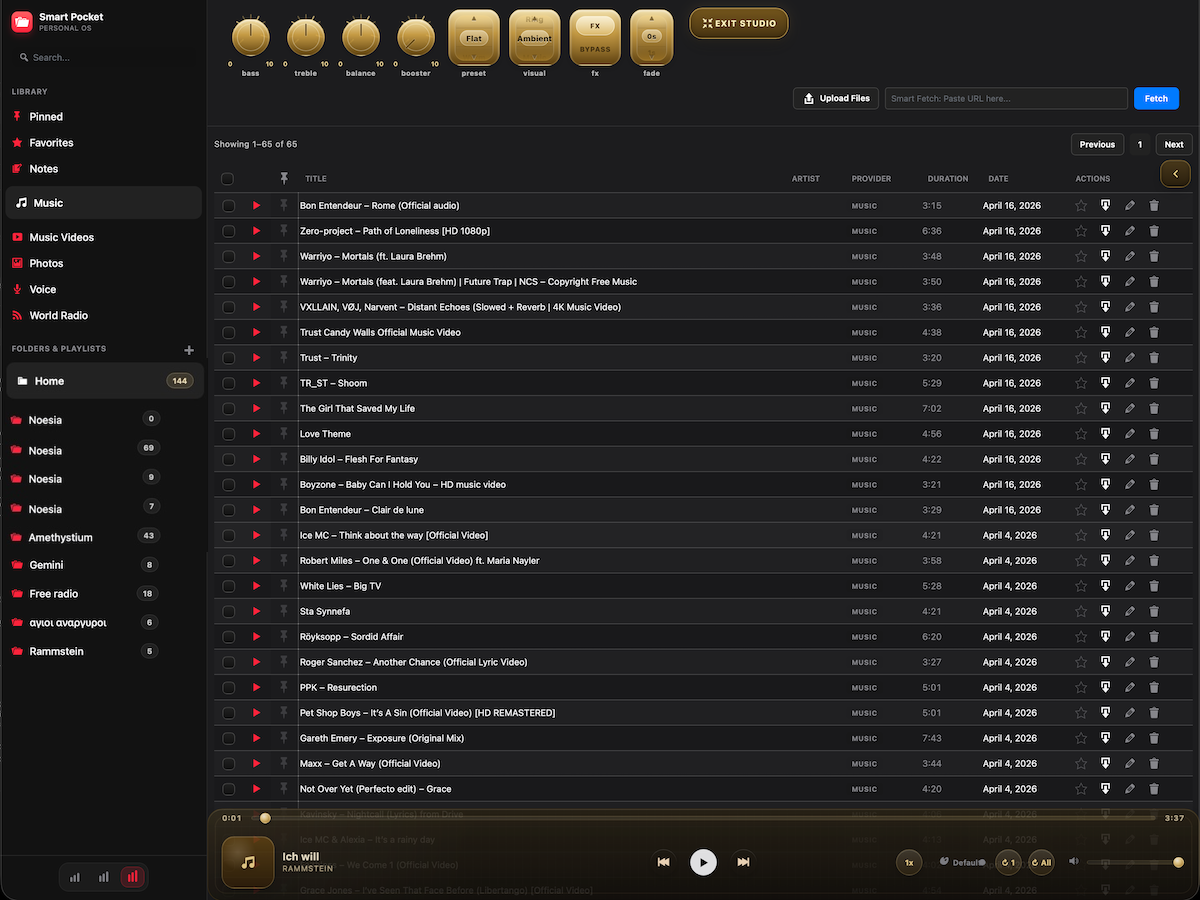Toggle the FX bypass switch

[x=595, y=38]
